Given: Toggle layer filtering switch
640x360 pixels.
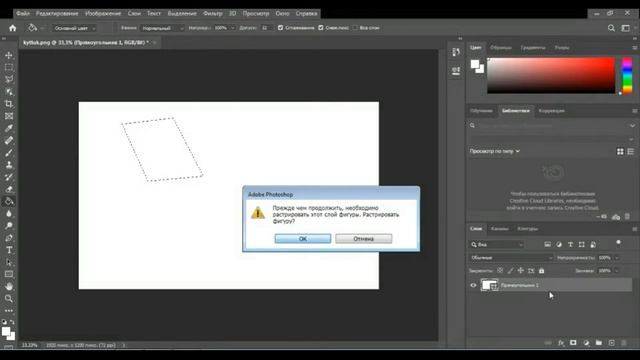Looking at the screenshot, I should (618, 243).
